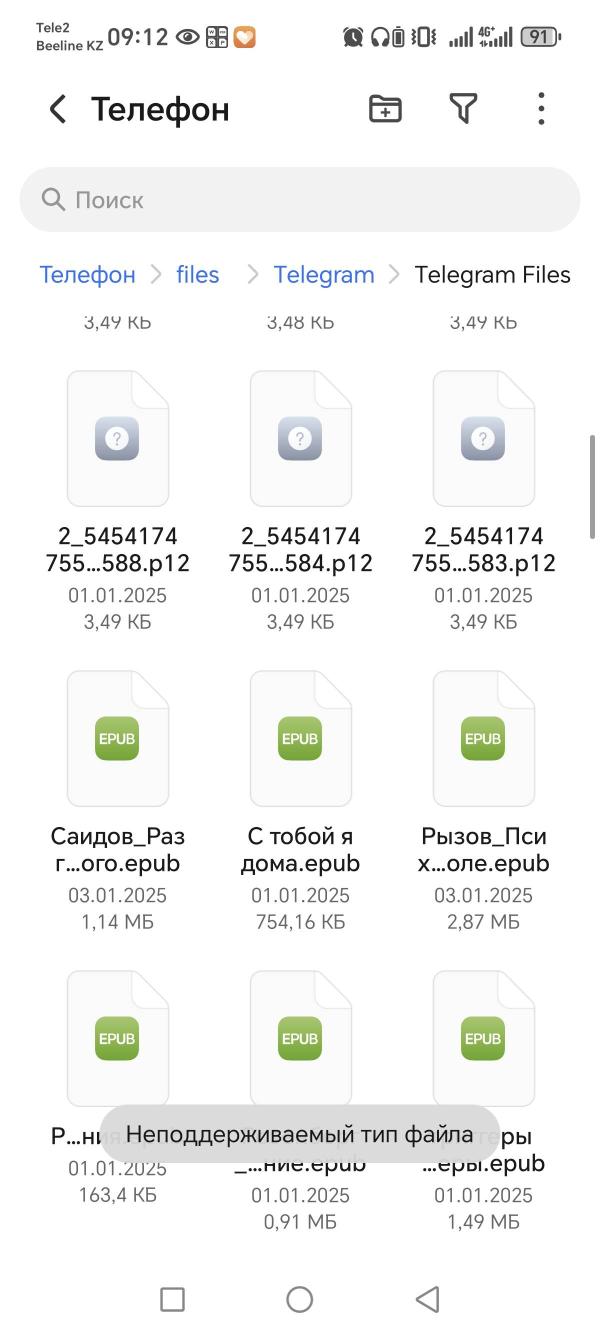Open the Саидов_Раз EPUB file icon
This screenshot has width=600, height=1331.
click(x=118, y=739)
